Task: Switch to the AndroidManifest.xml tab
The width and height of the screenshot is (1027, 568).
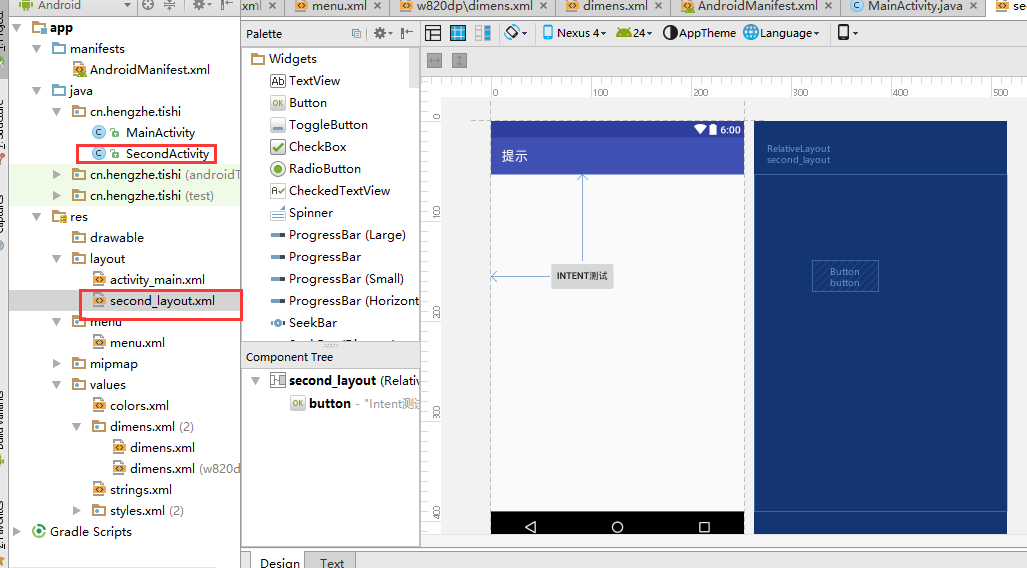Action: pos(756,6)
